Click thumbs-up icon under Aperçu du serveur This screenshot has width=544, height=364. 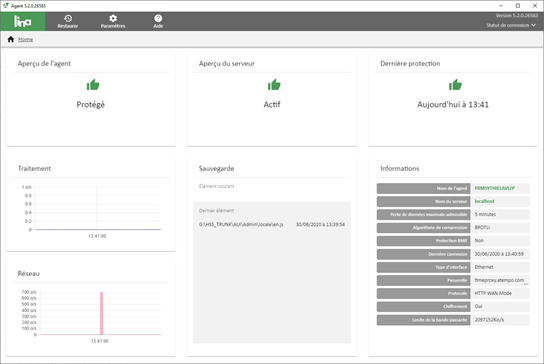[274, 85]
